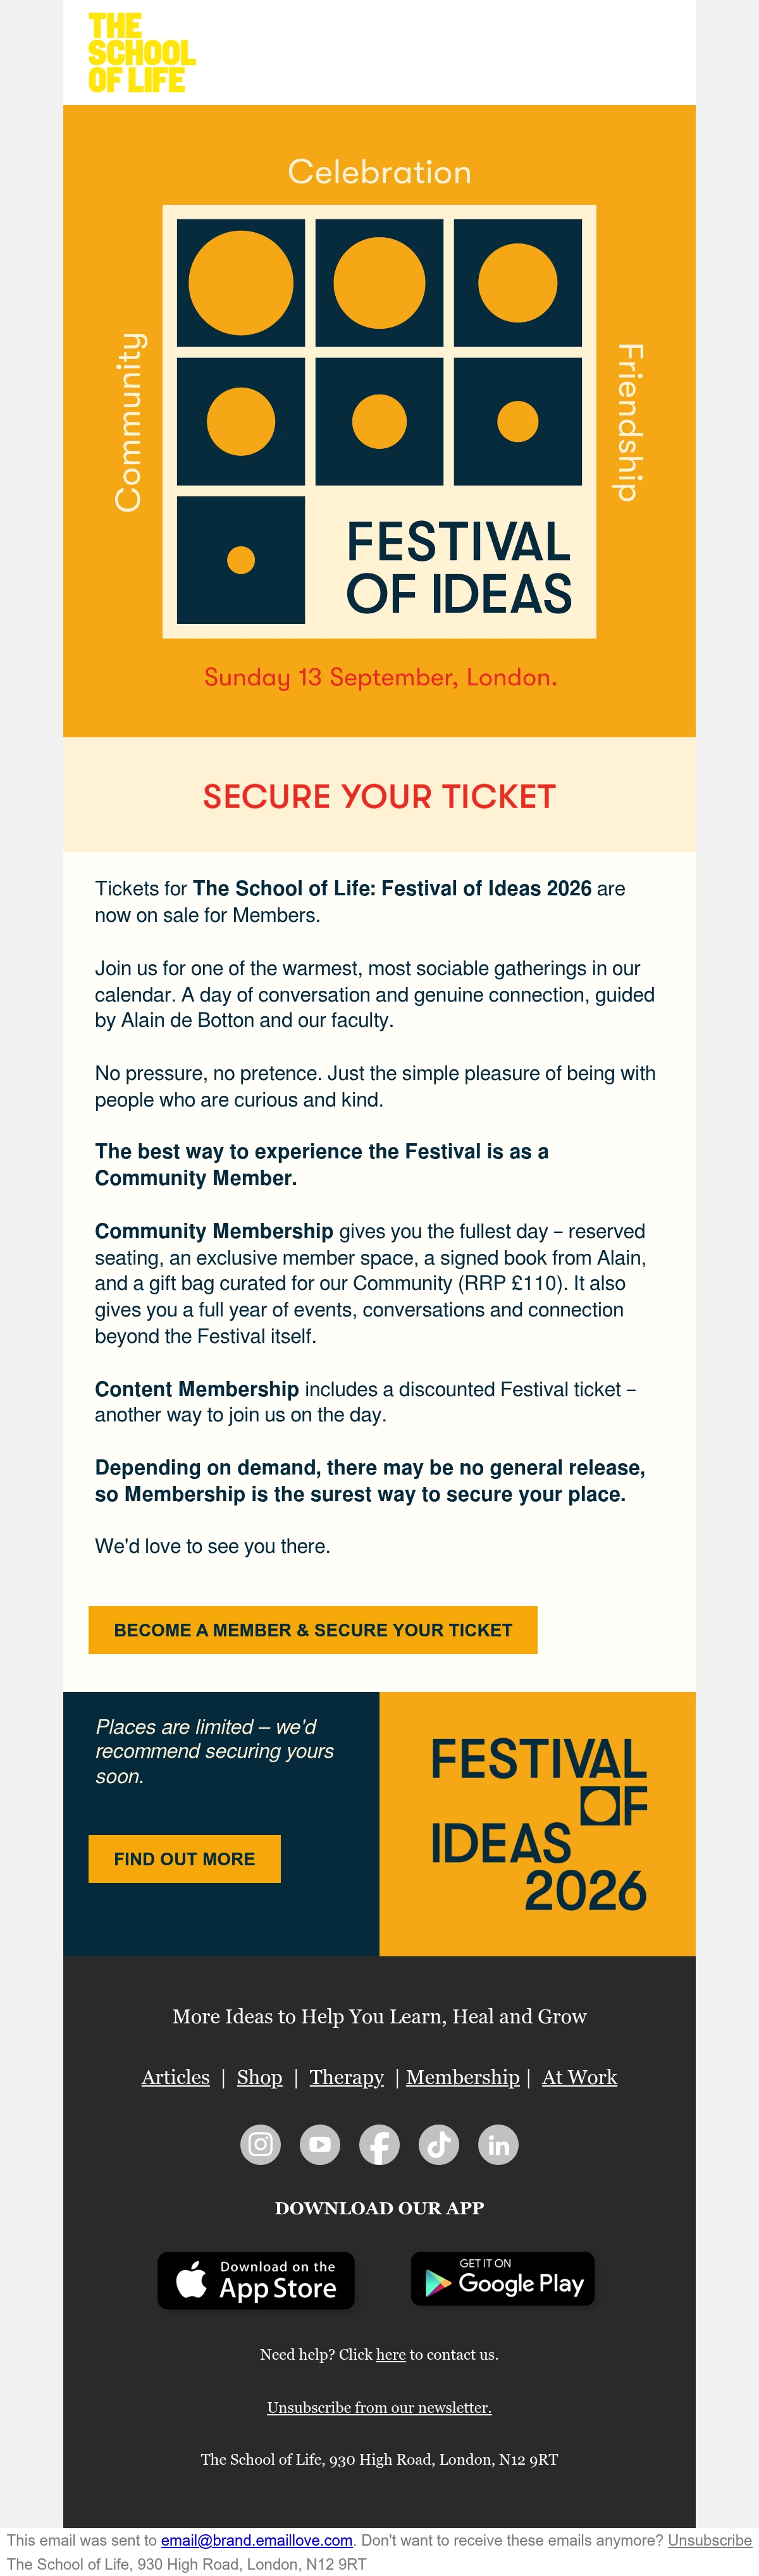Screen dimensions: 759x2576
Task: Click the Find Out More button
Action: point(184,1859)
